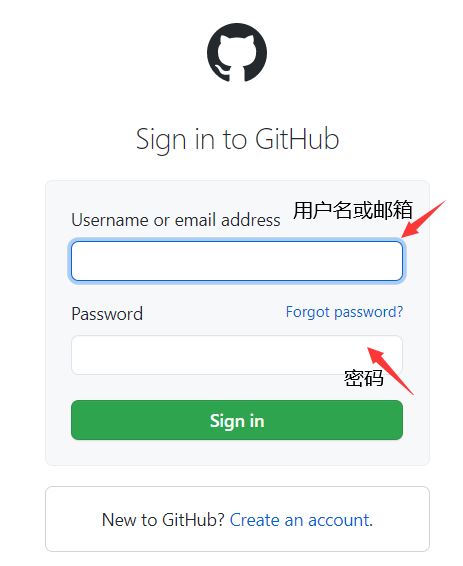The height and width of the screenshot is (566, 463).
Task: Click the 'Sign in to GitHub' heading
Action: point(237,140)
